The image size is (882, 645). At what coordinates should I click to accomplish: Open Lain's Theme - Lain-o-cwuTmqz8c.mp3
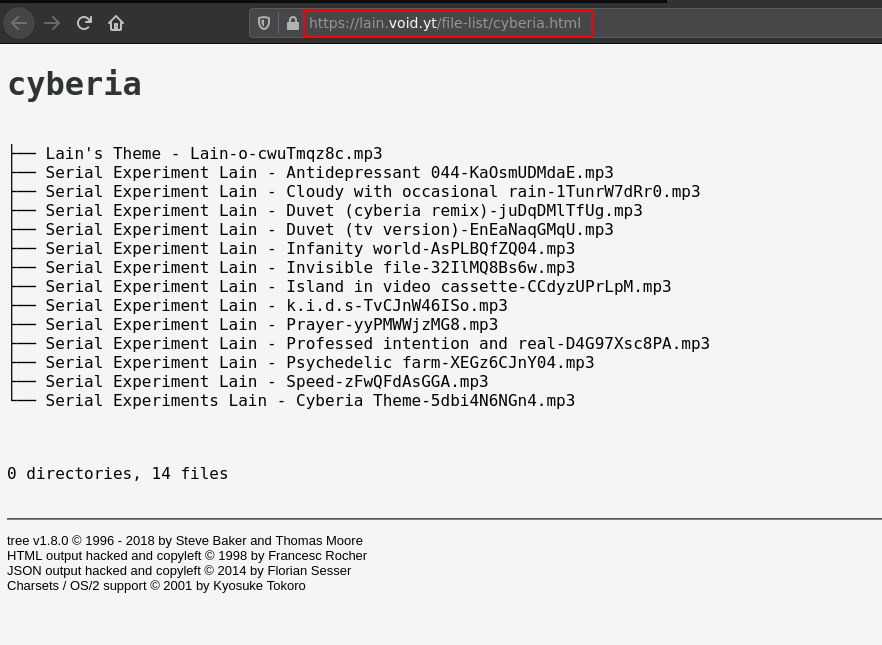(214, 154)
